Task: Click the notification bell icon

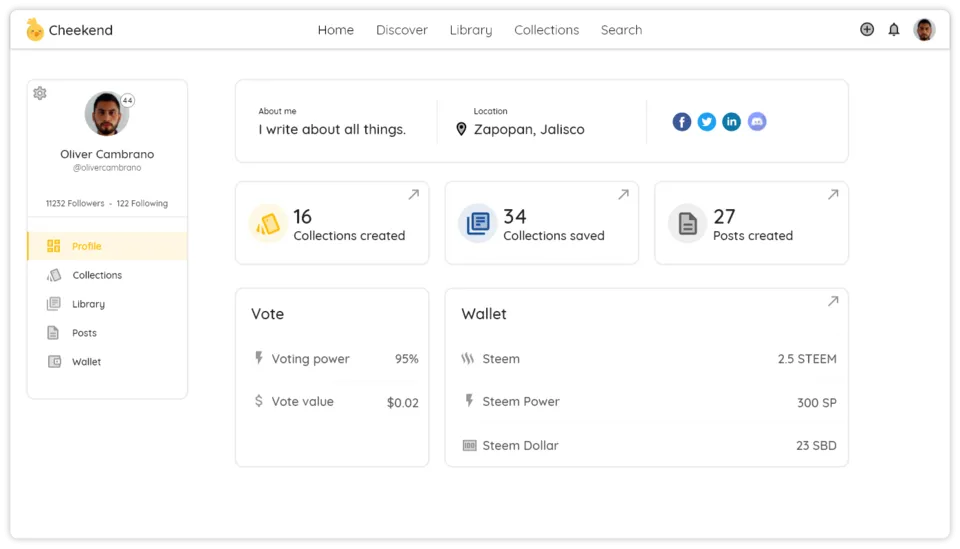Action: coord(894,29)
